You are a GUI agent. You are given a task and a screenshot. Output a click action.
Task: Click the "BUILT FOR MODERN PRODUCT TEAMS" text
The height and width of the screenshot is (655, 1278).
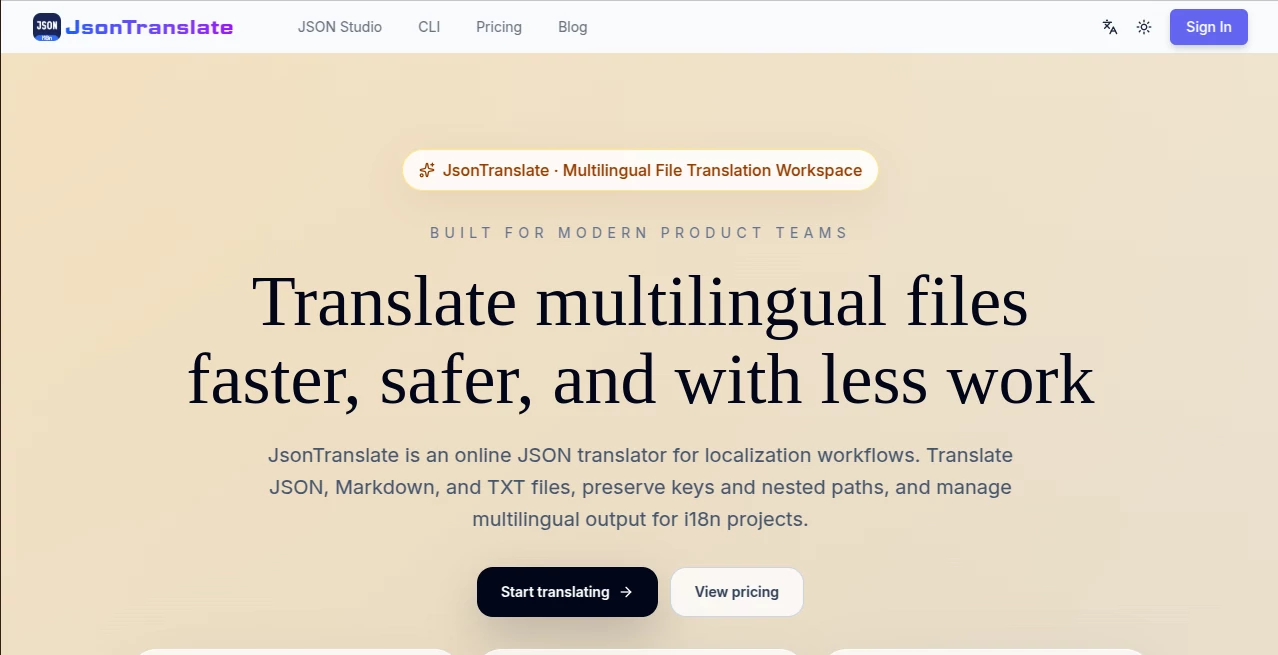tap(640, 233)
